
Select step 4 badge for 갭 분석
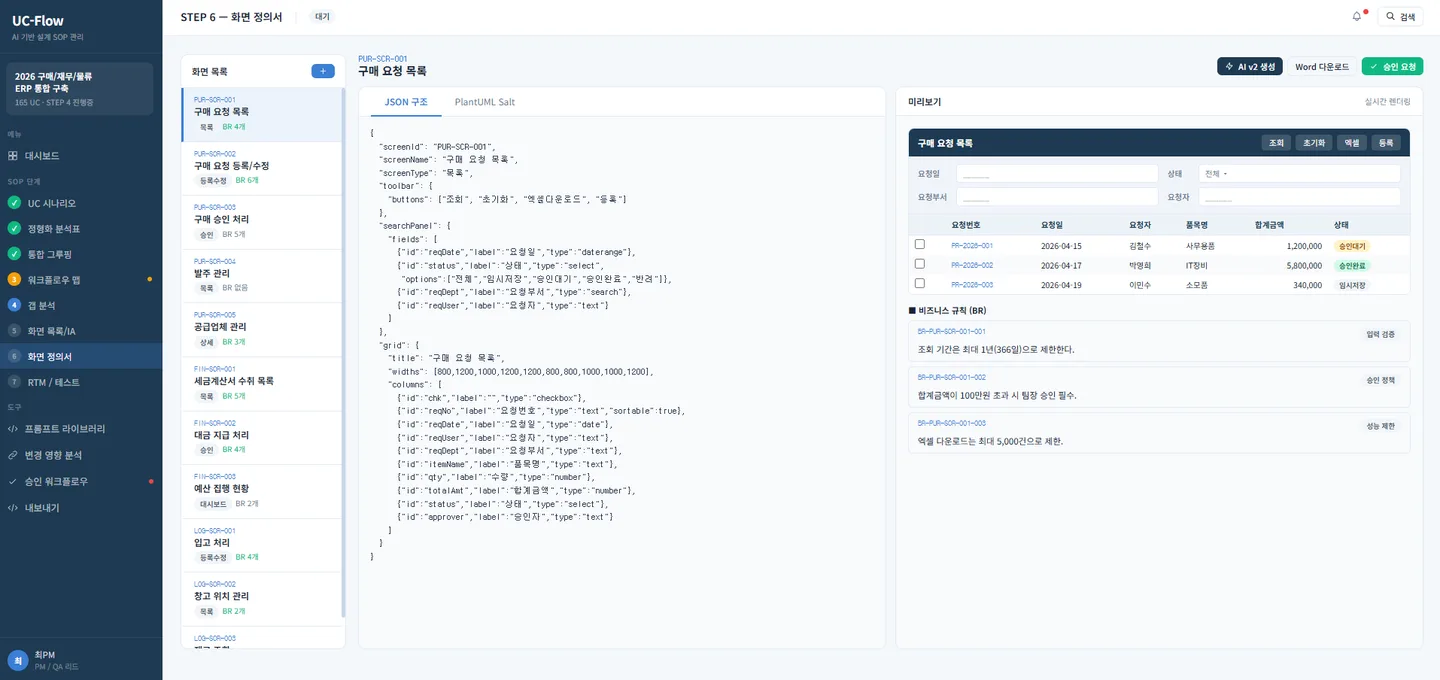(14, 305)
